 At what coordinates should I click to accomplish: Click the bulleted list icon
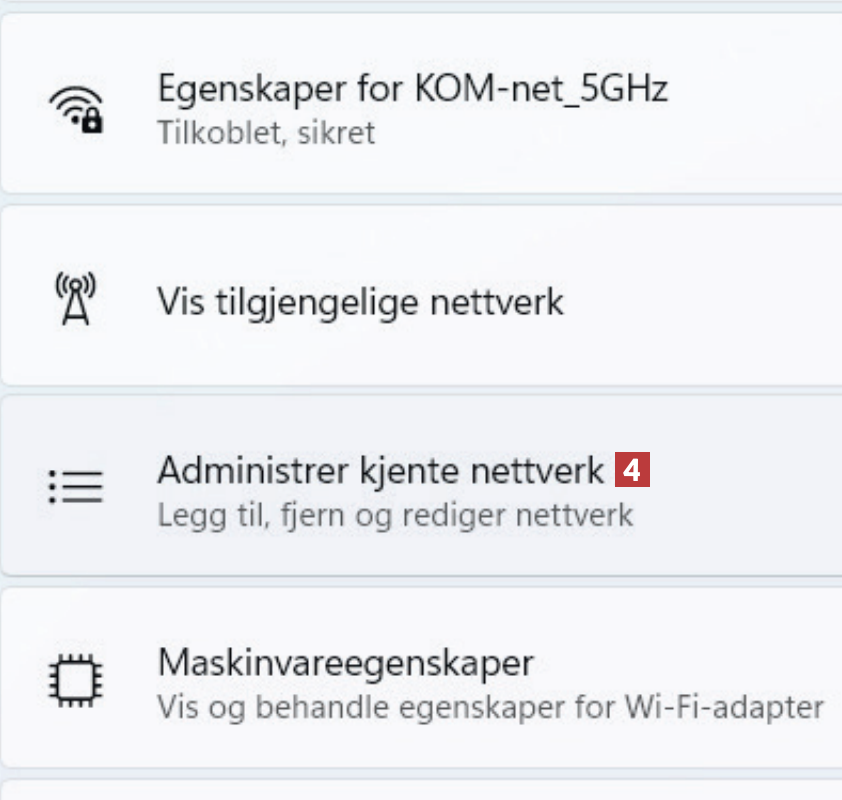point(76,486)
